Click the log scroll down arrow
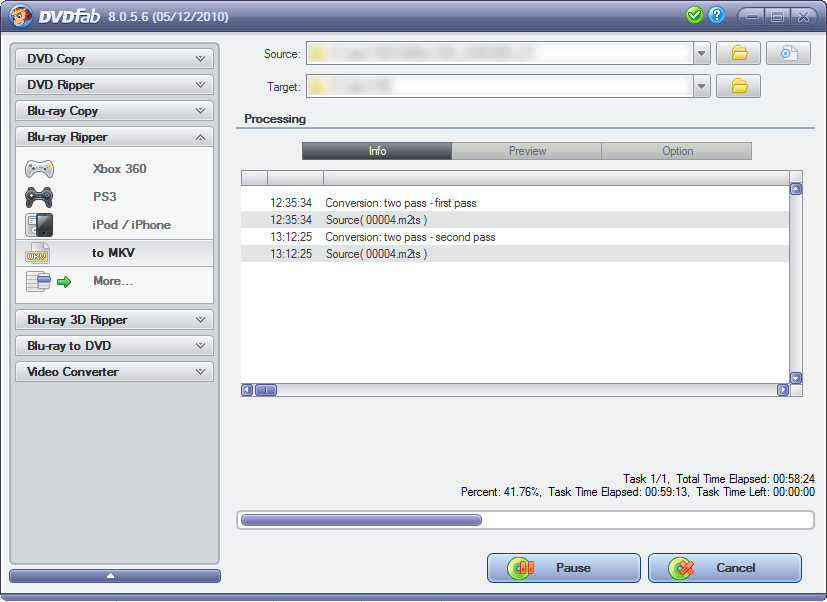 [796, 378]
